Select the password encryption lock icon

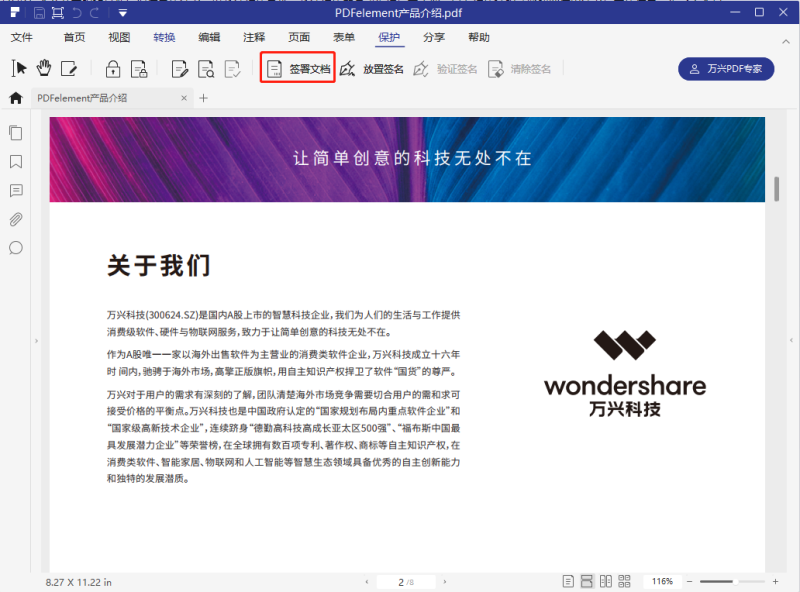pyautogui.click(x=113, y=68)
